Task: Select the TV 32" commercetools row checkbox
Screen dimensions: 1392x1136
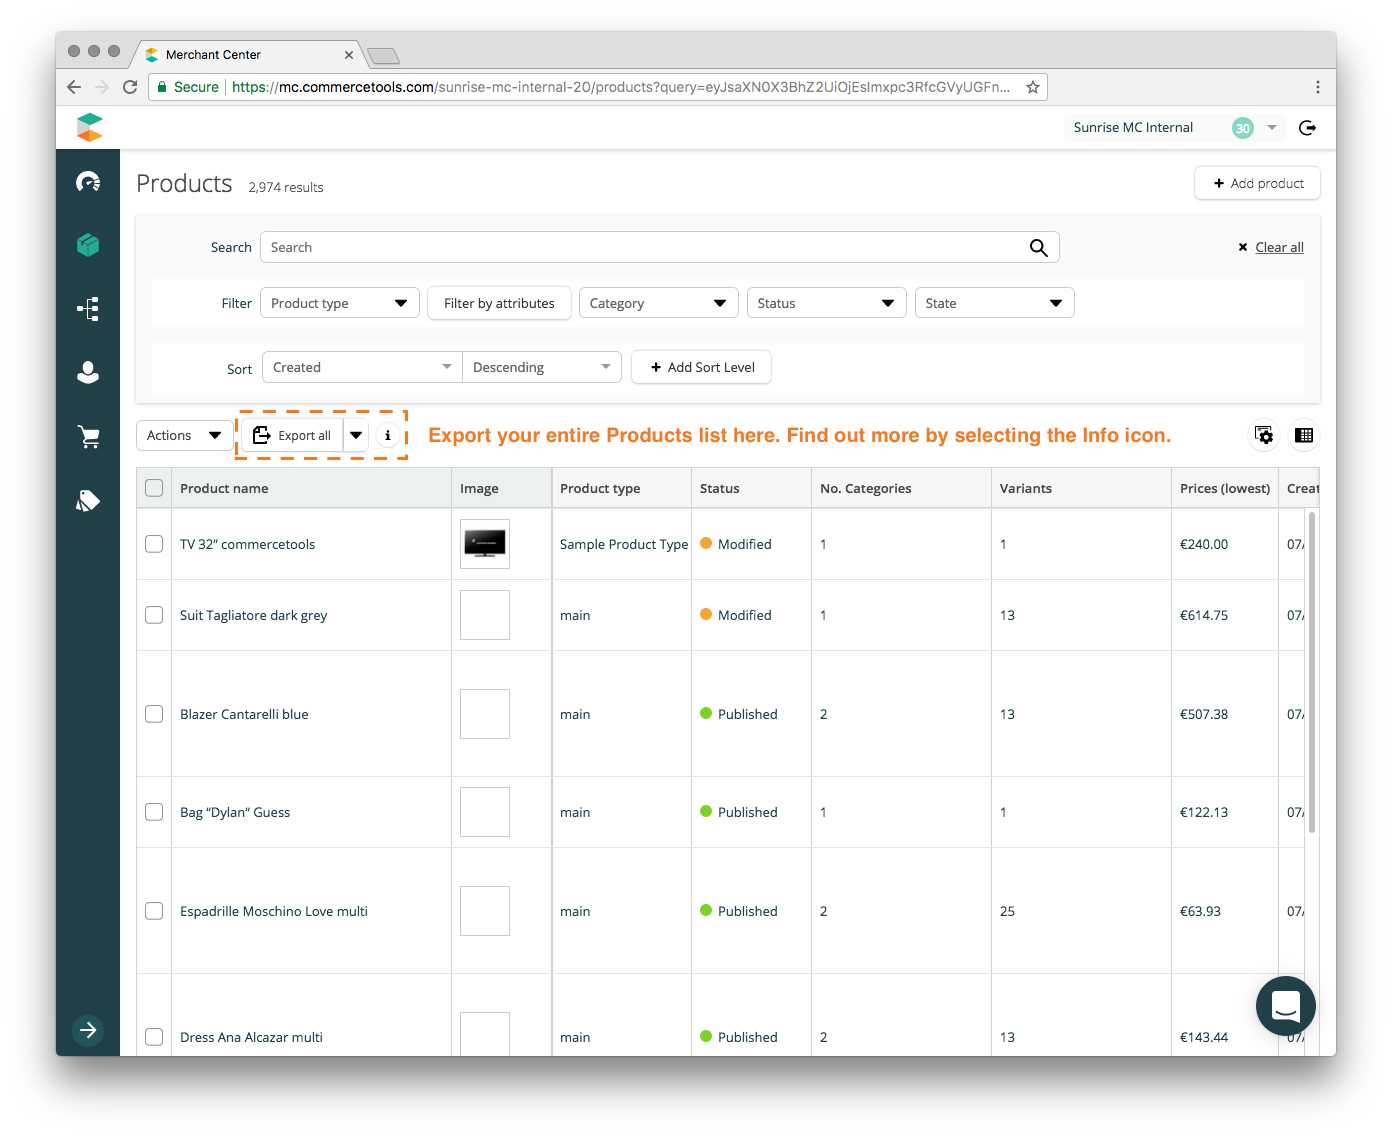Action: [154, 544]
